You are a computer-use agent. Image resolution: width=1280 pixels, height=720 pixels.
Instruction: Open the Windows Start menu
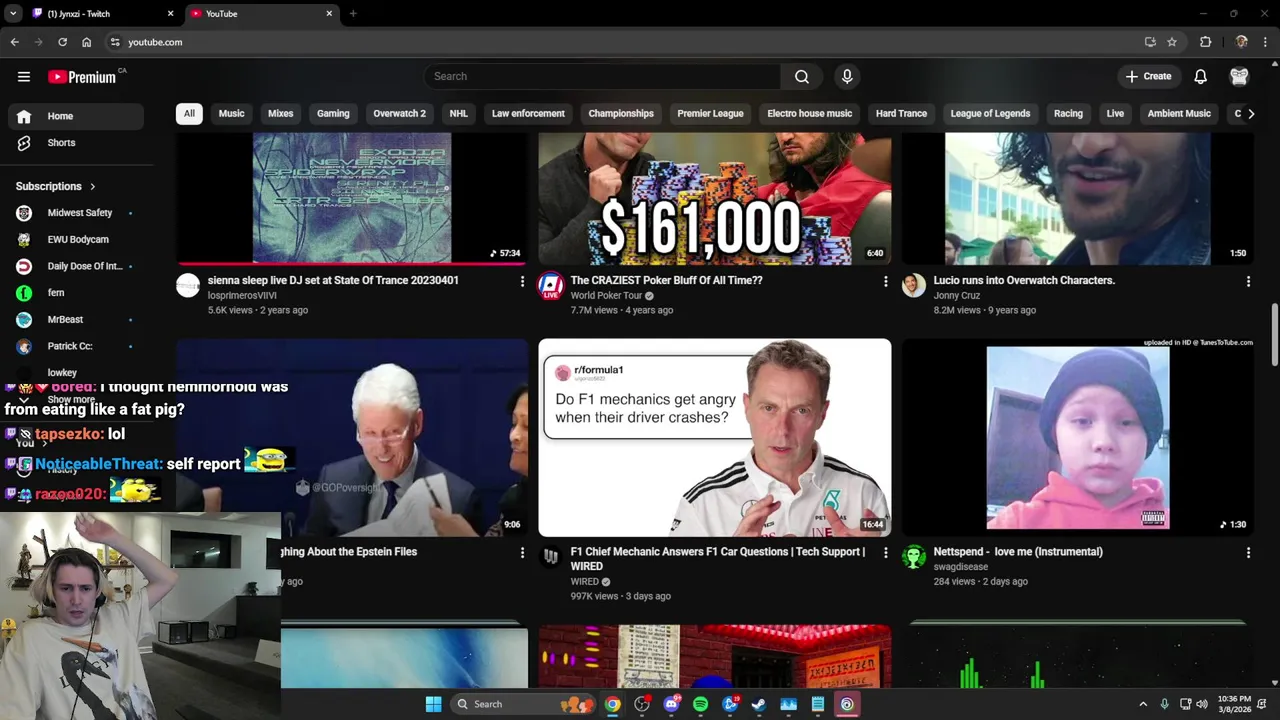(x=433, y=704)
